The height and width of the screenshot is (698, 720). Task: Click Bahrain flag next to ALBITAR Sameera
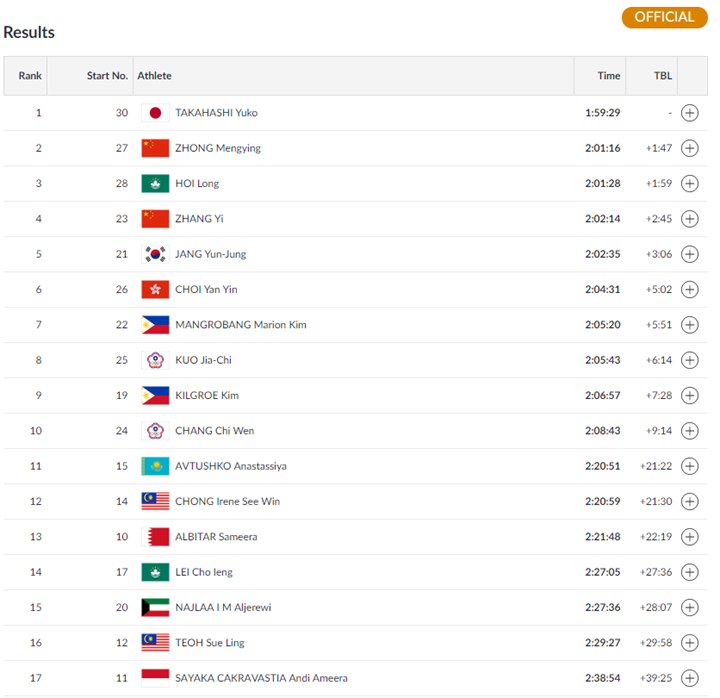pyautogui.click(x=155, y=536)
